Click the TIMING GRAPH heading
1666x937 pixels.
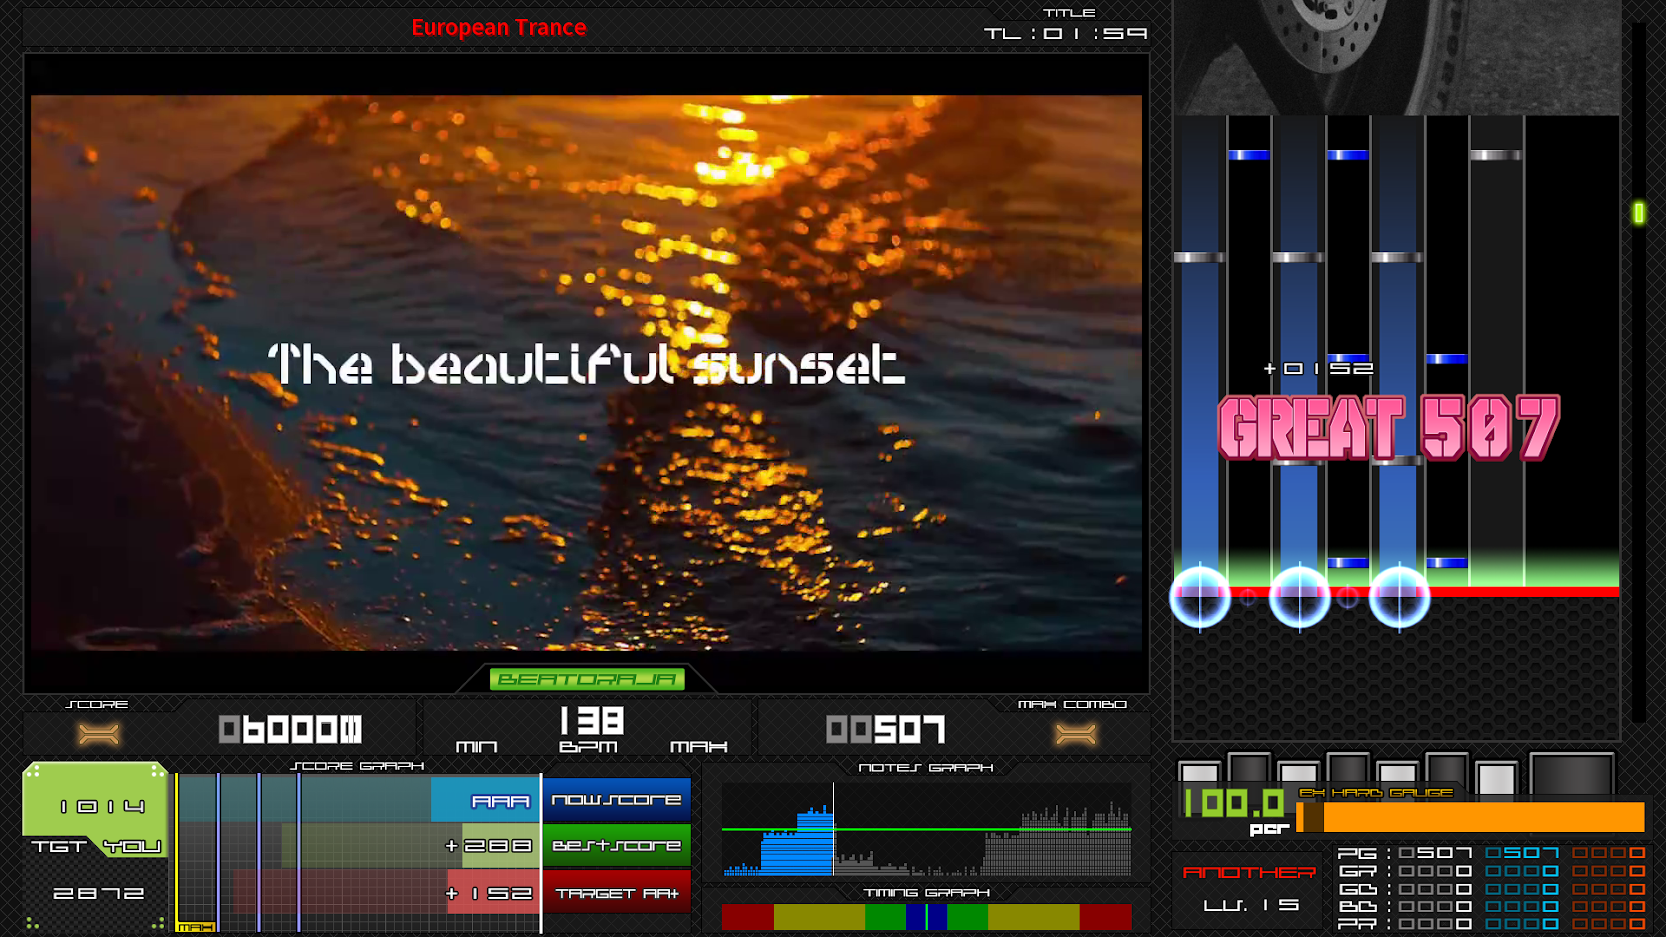click(926, 893)
